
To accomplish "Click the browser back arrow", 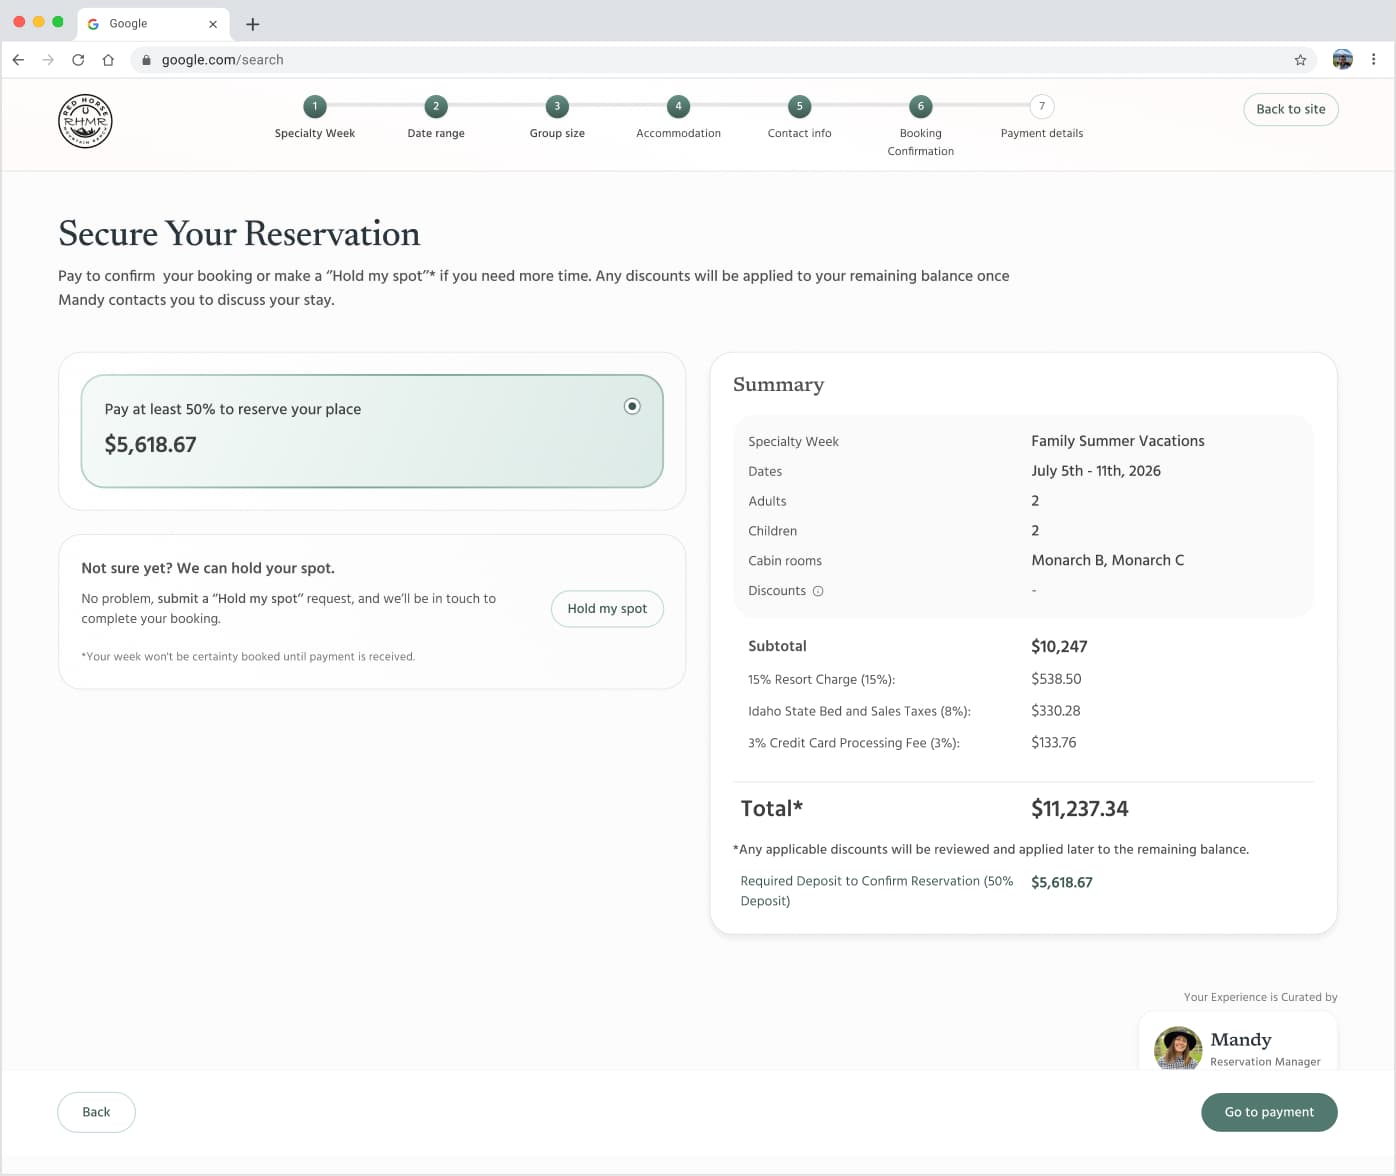I will tap(18, 60).
